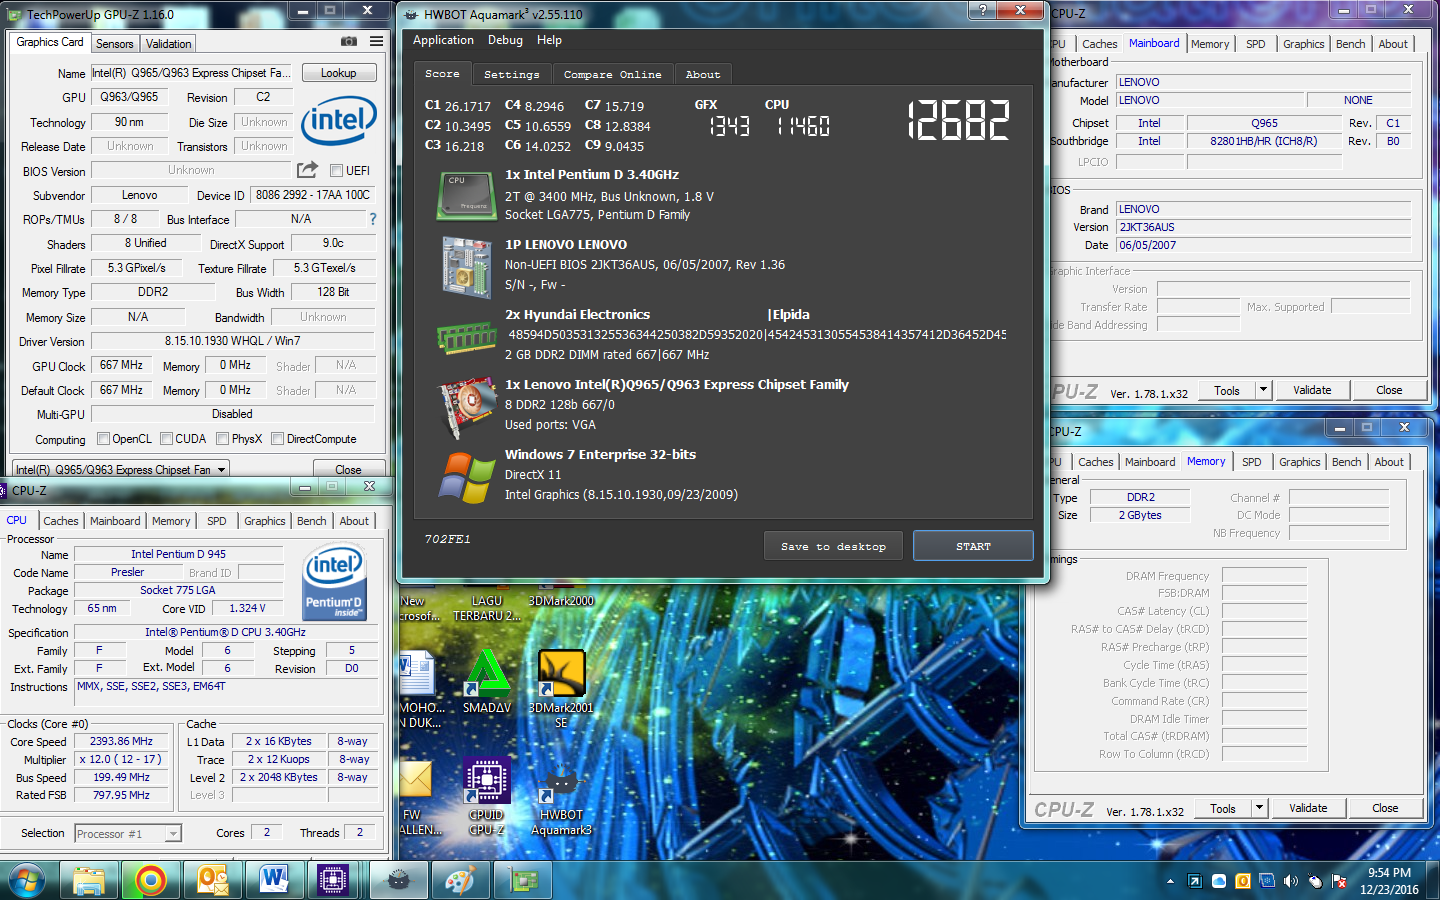Viewport: 1440px width, 900px height.
Task: Open Graphics tab in lower-right CPU-Z
Action: tap(1299, 462)
